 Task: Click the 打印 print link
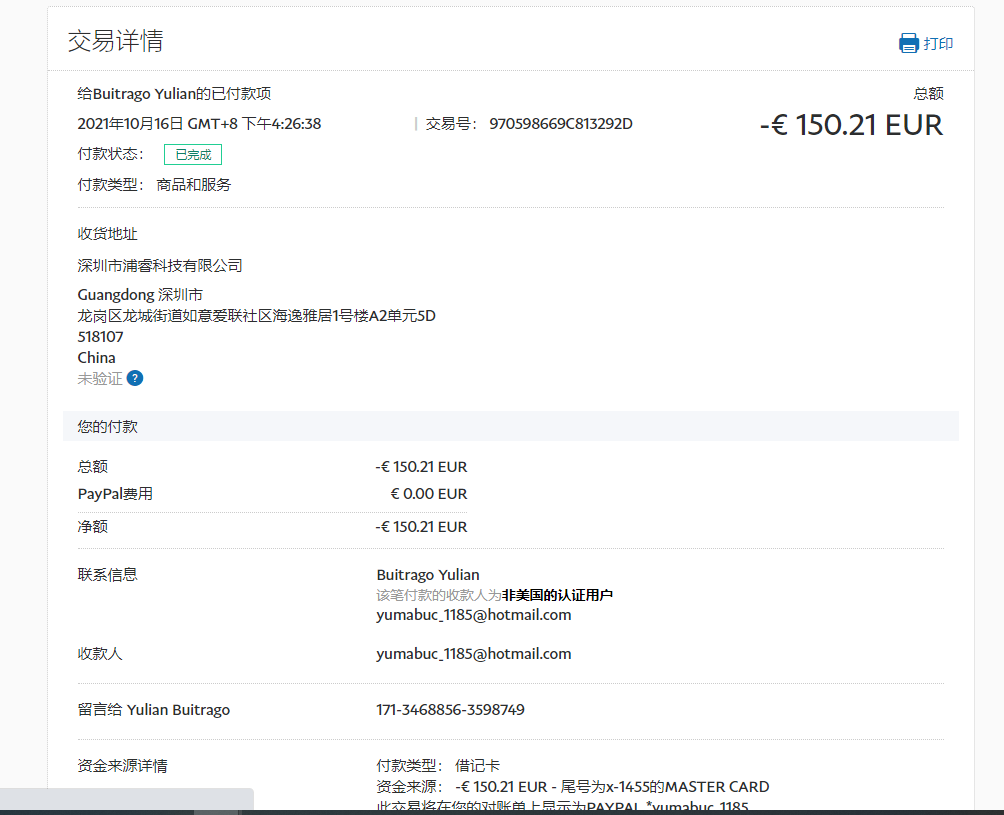click(938, 44)
